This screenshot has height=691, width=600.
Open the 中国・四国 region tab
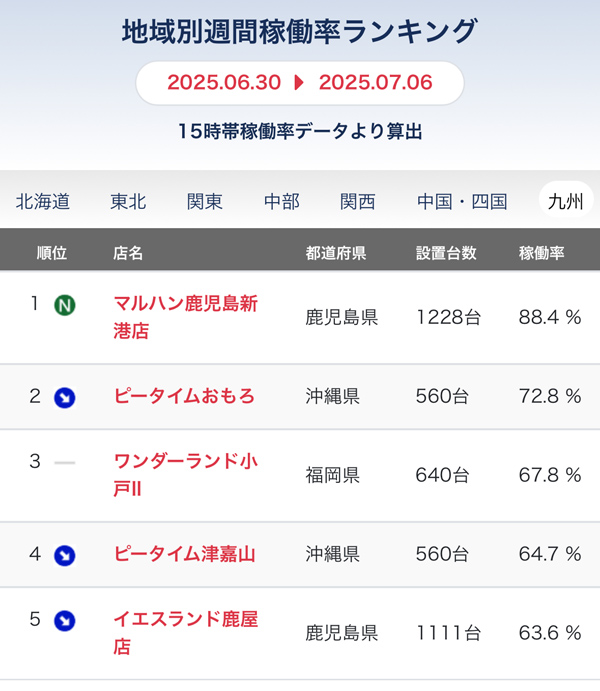[x=462, y=202]
